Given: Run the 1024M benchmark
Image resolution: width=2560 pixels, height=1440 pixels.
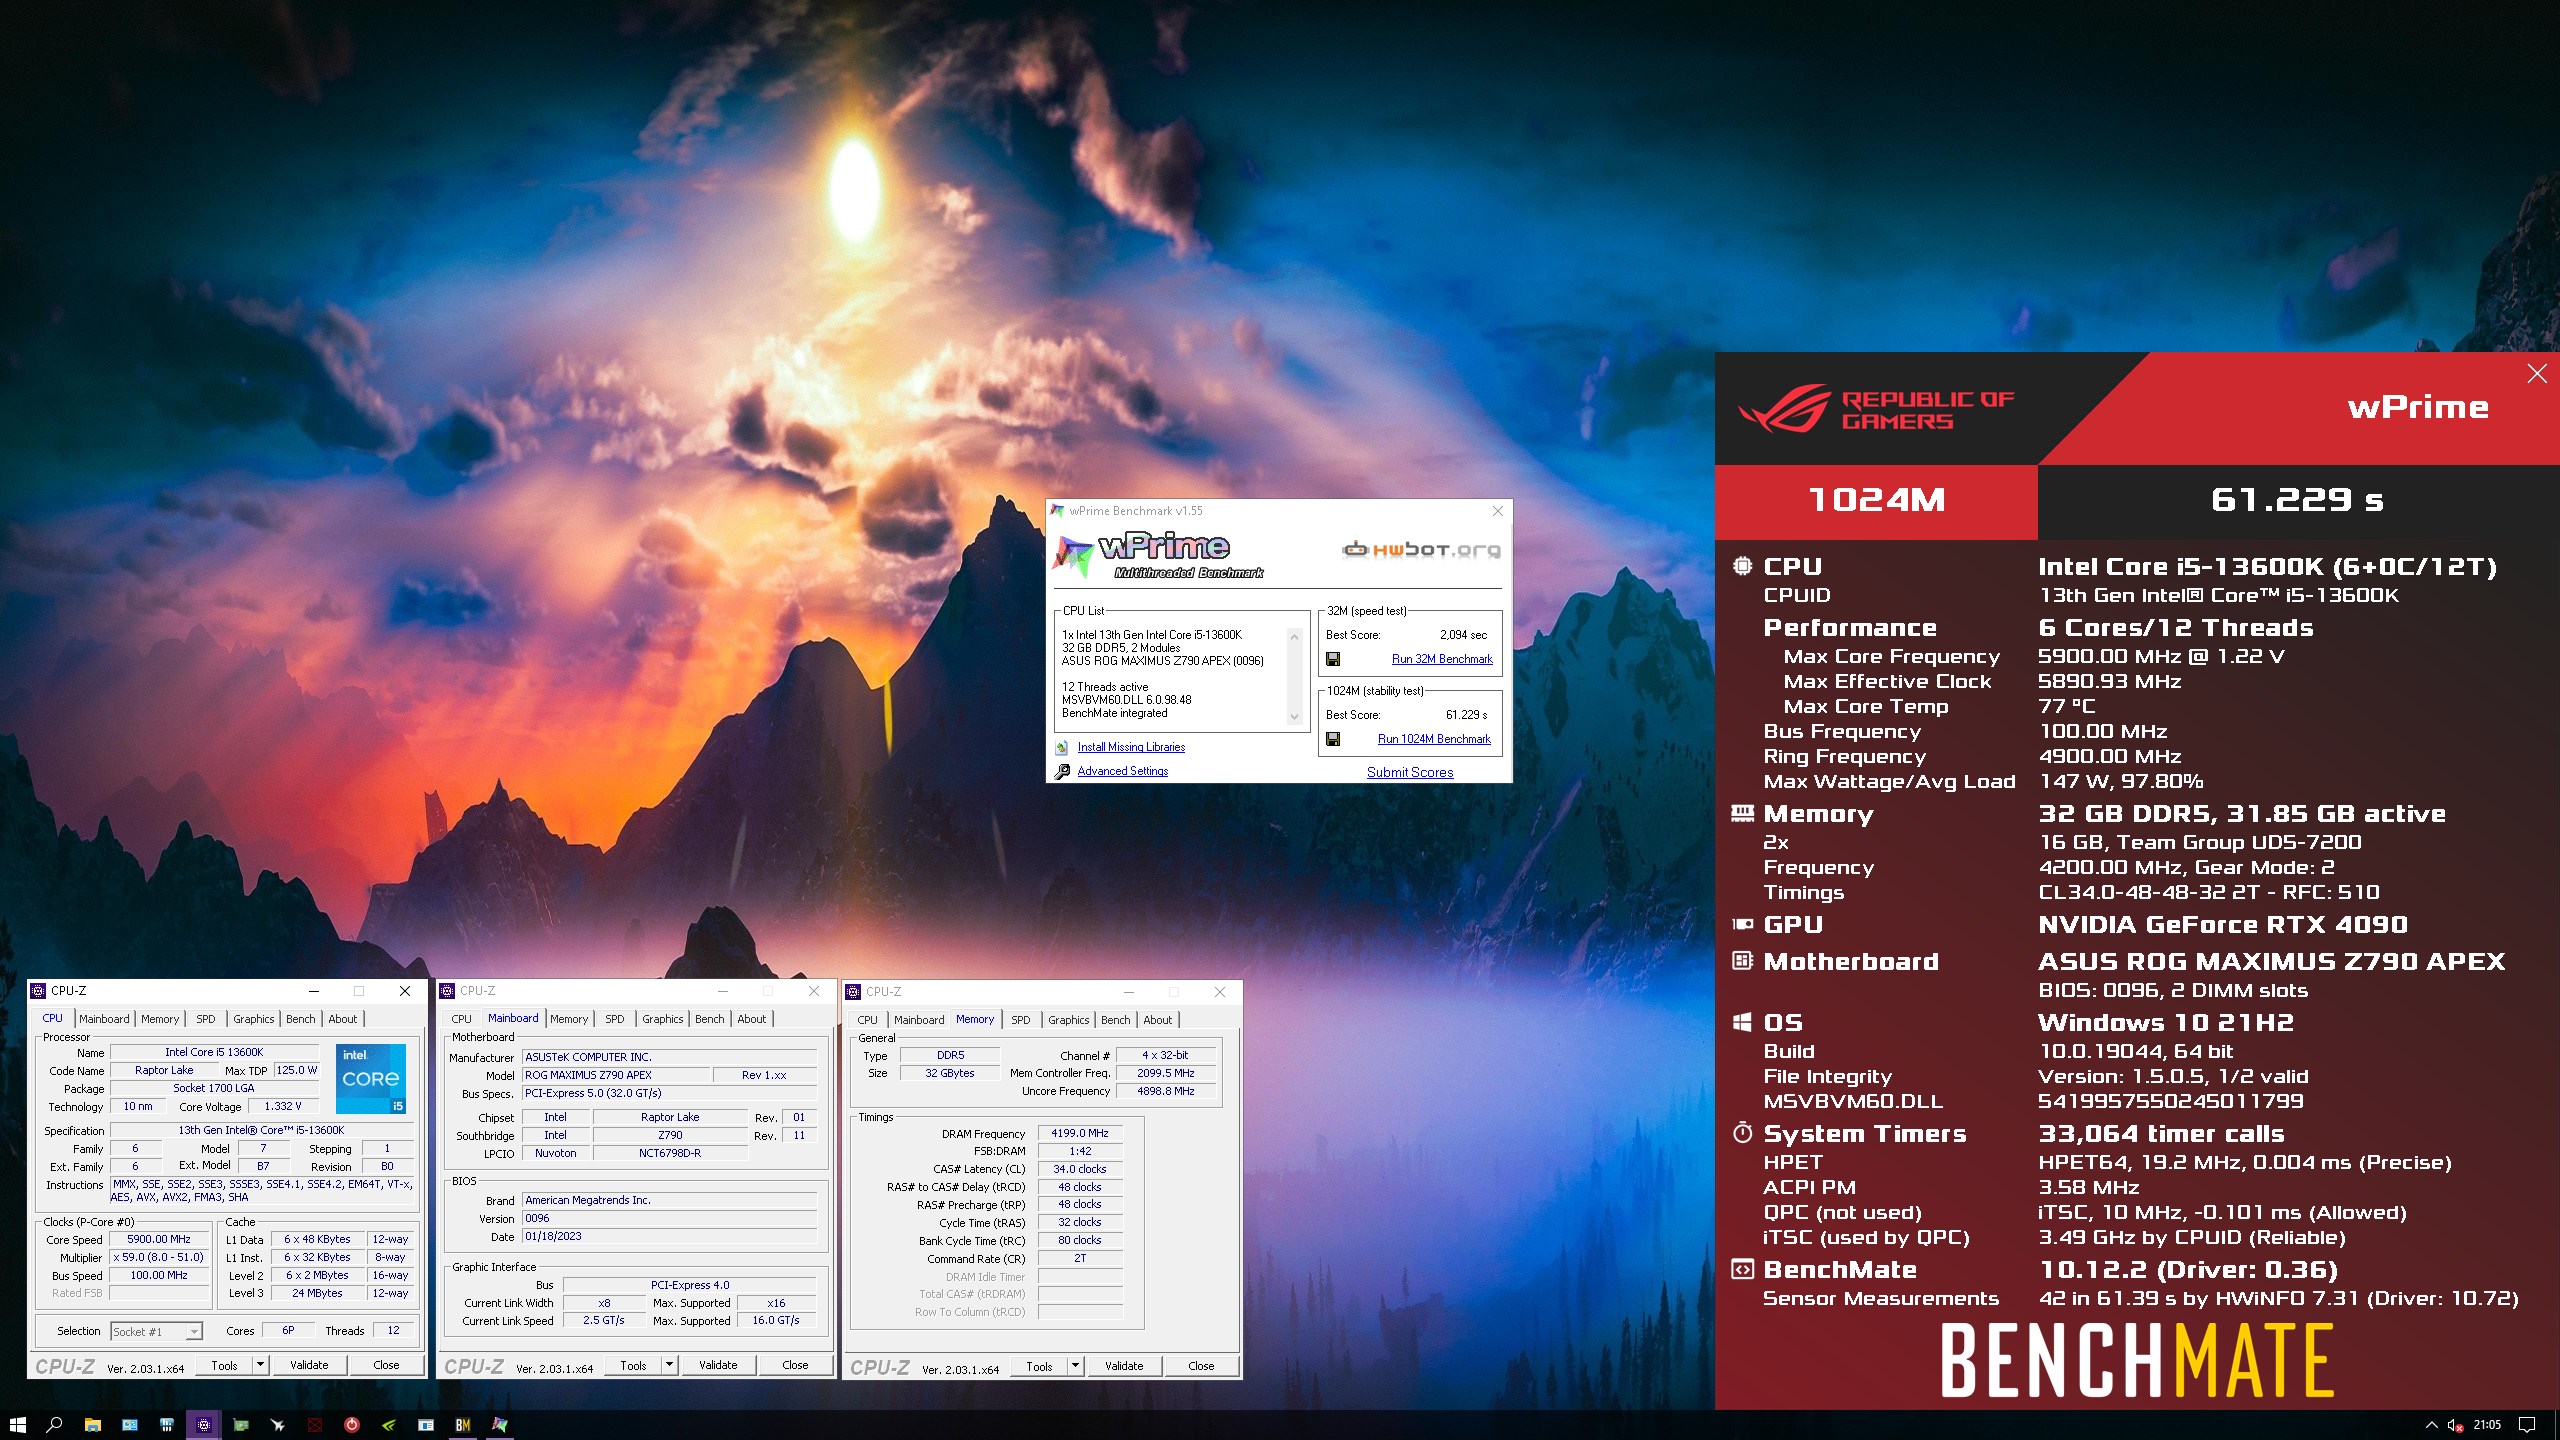Looking at the screenshot, I should [x=1434, y=739].
